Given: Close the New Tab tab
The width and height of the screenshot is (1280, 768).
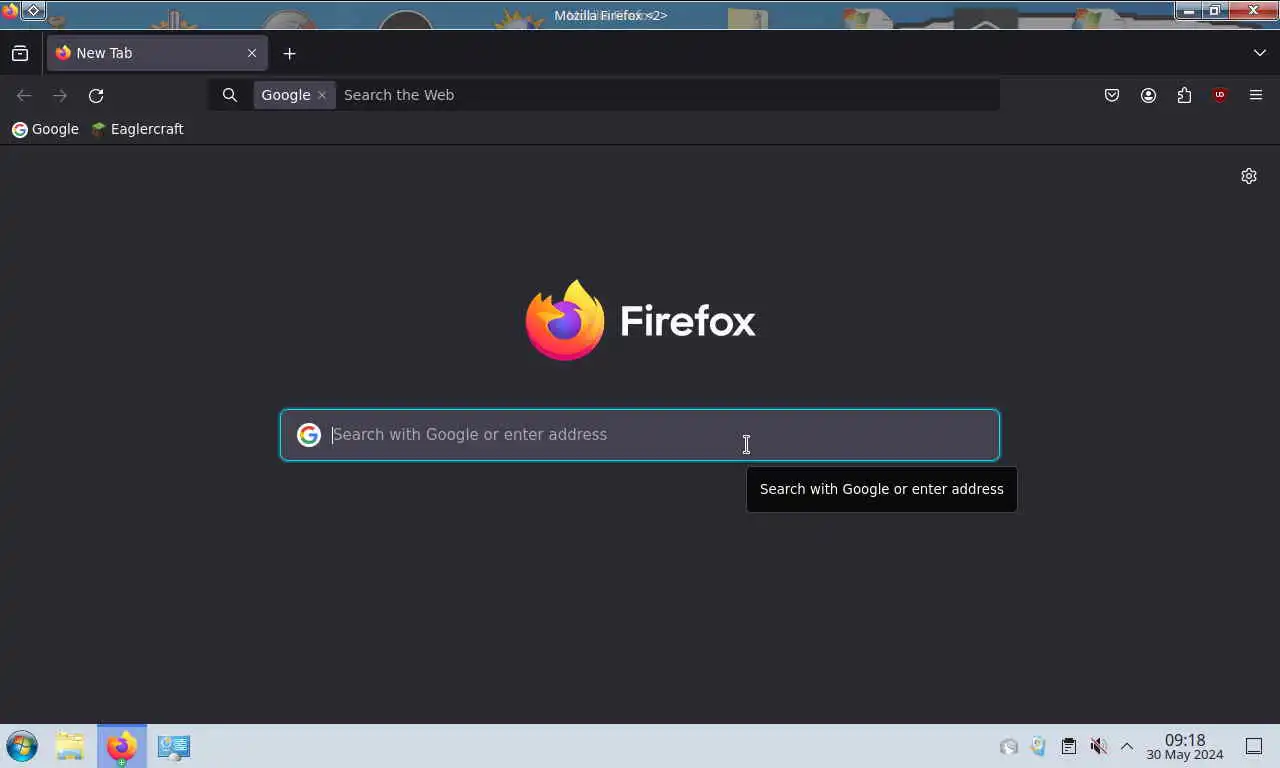Looking at the screenshot, I should tap(252, 53).
